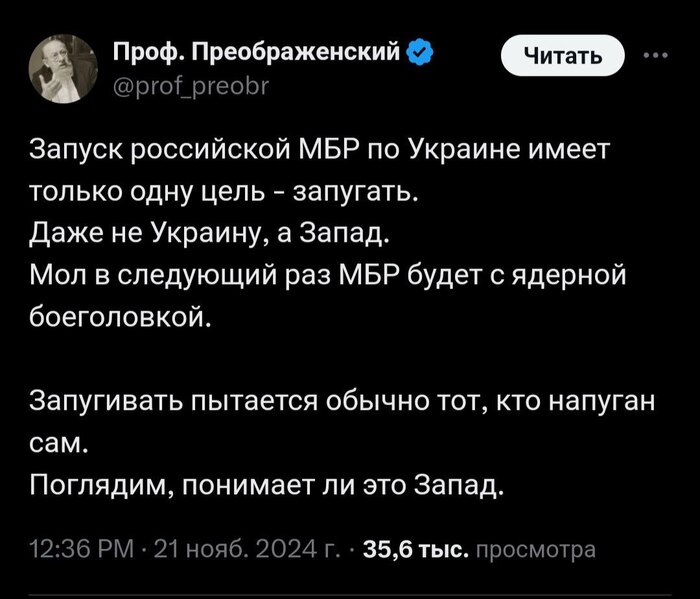Click the просмотра views label
This screenshot has width=700, height=599.
[537, 548]
